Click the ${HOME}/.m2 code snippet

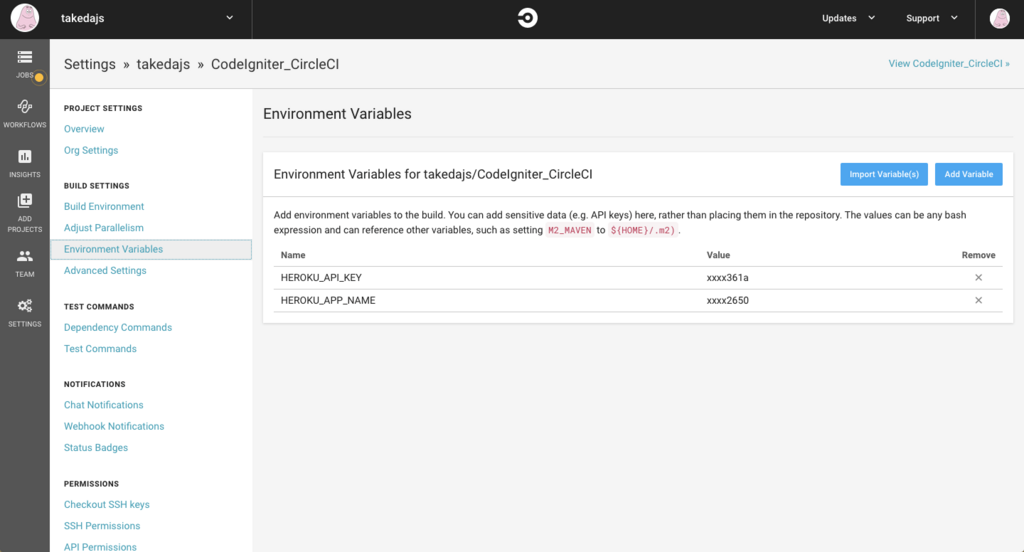[x=643, y=230]
